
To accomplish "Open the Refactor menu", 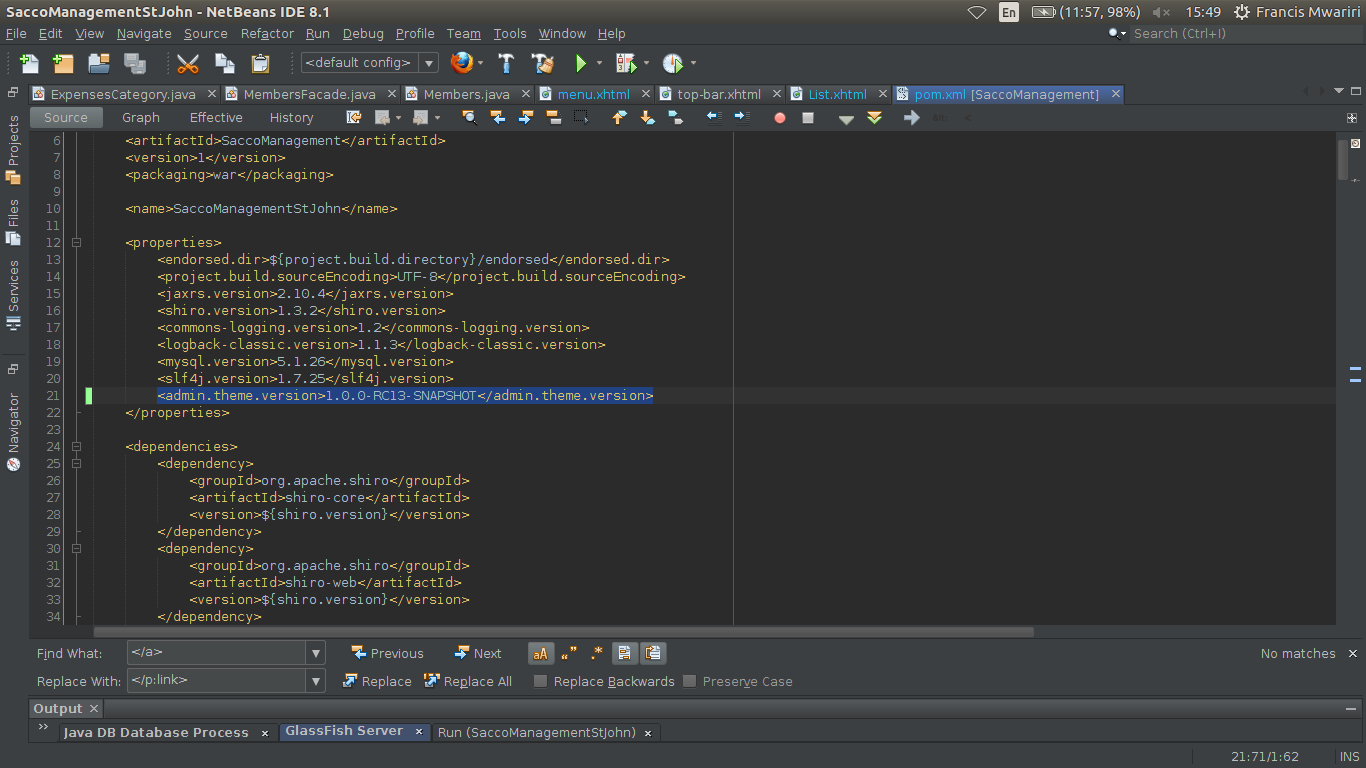I will point(266,33).
